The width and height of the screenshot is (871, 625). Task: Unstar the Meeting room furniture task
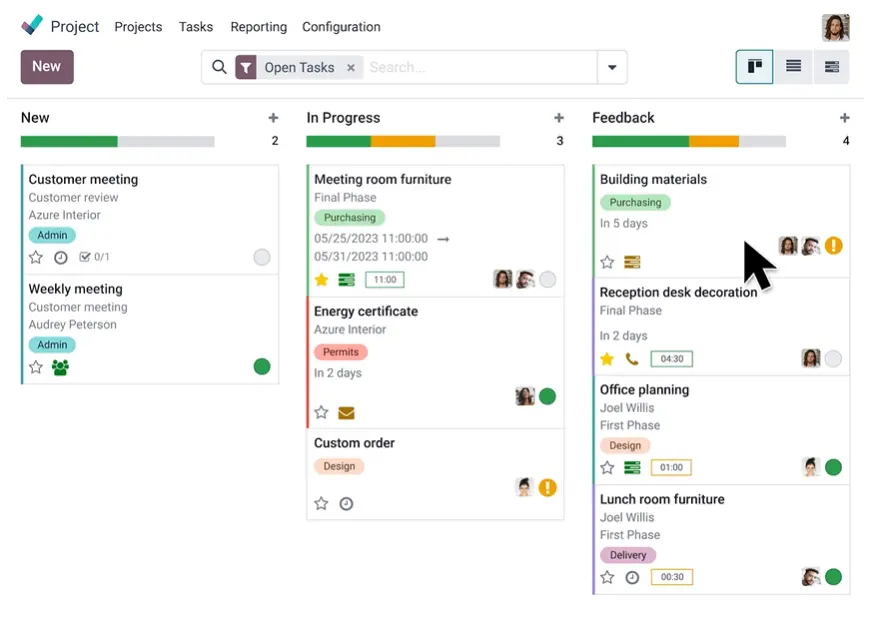[x=321, y=279]
